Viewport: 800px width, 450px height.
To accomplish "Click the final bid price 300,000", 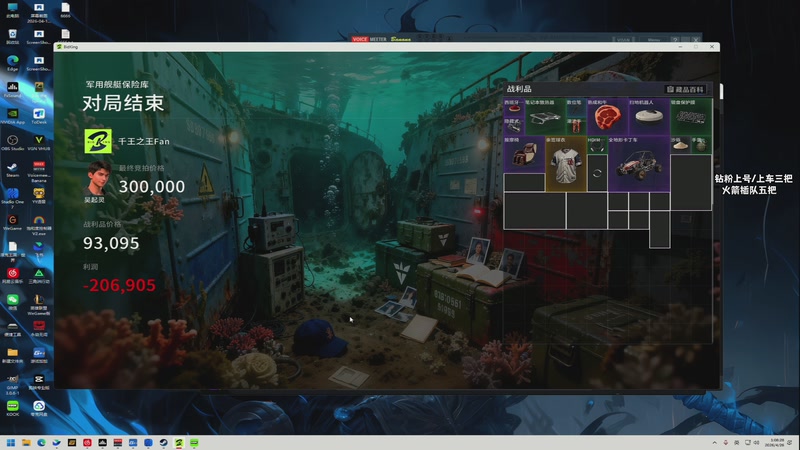I will pos(152,187).
